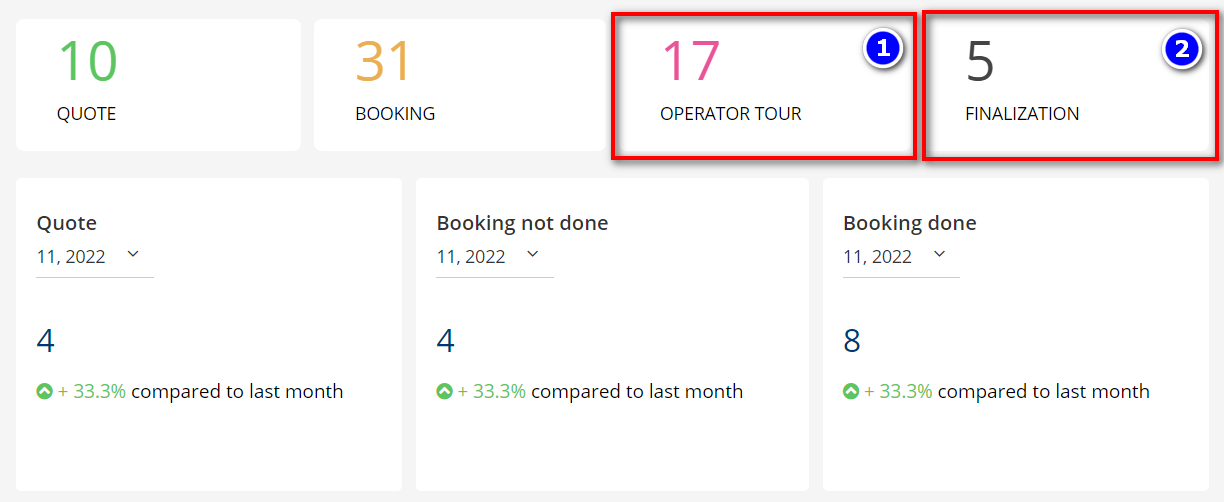The height and width of the screenshot is (502, 1224).
Task: Expand the Quote month dropdown chevron
Action: coord(133,255)
